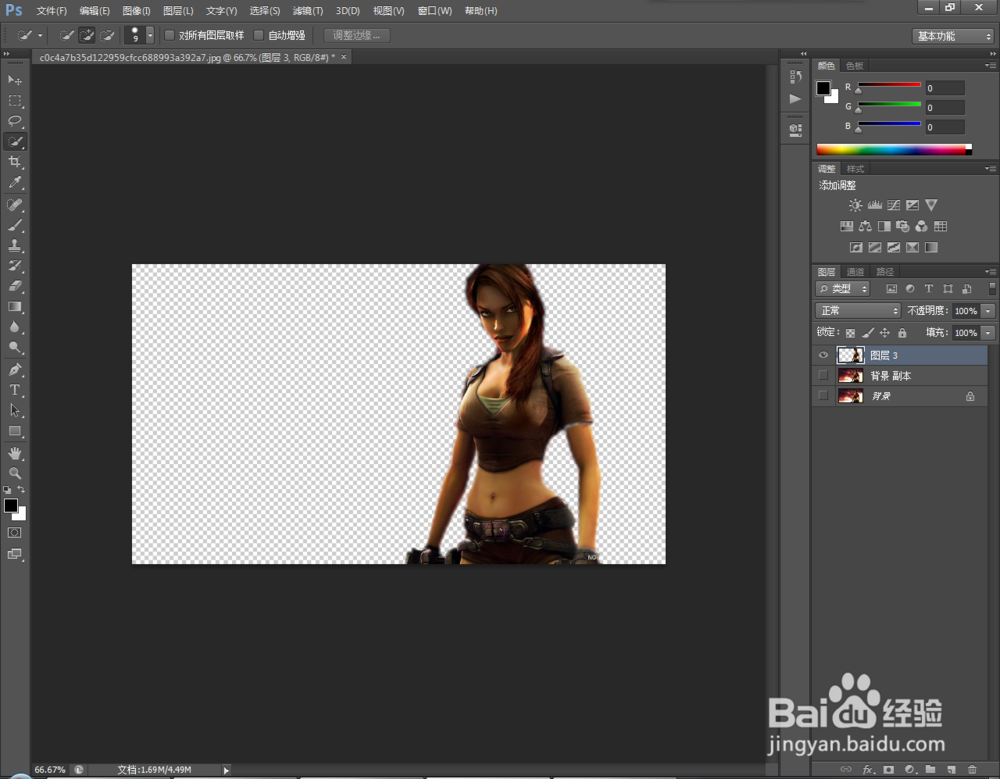The image size is (1000, 779).
Task: Open the 基本功能 workspace dropdown
Action: pos(953,36)
